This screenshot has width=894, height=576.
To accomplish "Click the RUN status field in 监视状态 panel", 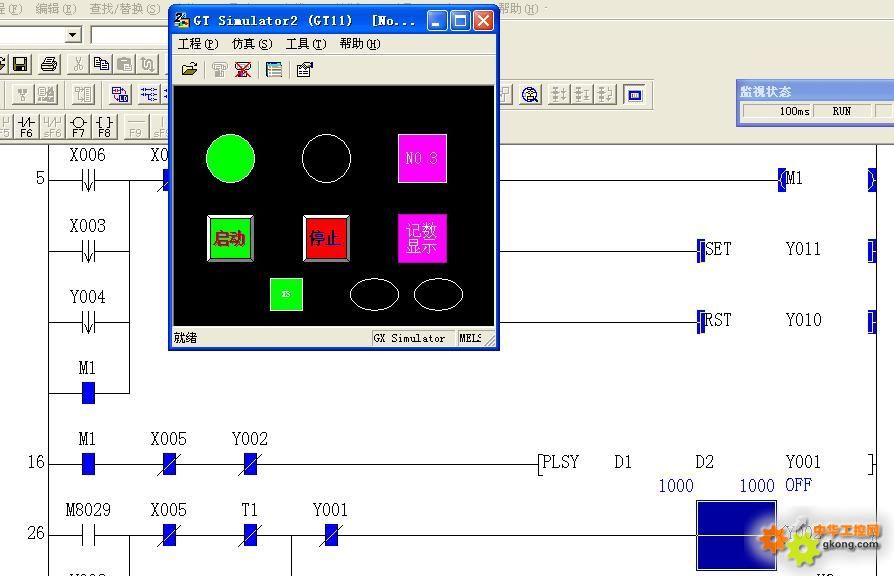I will [x=842, y=111].
